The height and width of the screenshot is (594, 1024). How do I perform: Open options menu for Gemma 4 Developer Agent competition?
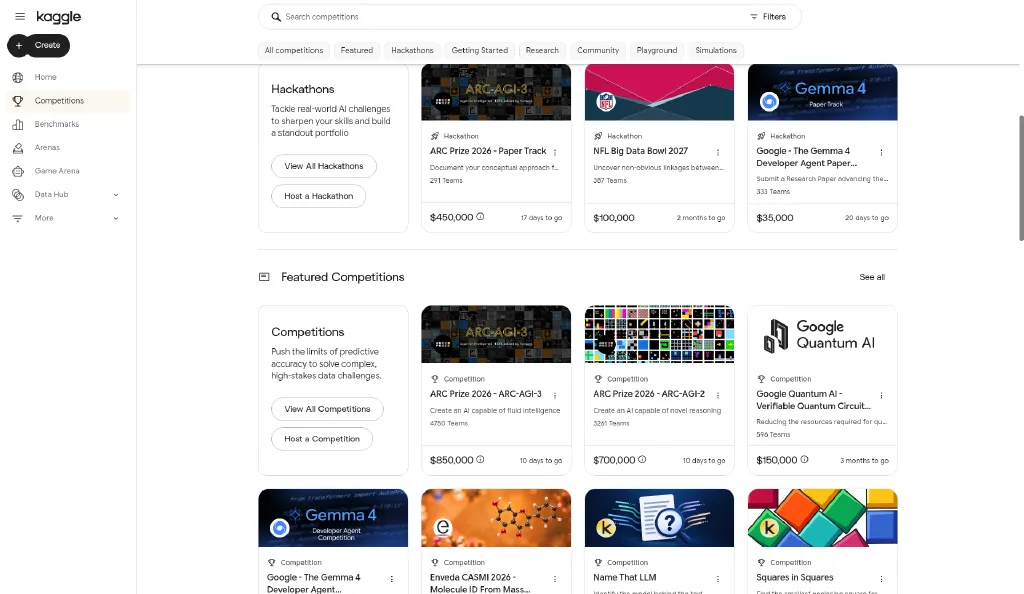392,578
